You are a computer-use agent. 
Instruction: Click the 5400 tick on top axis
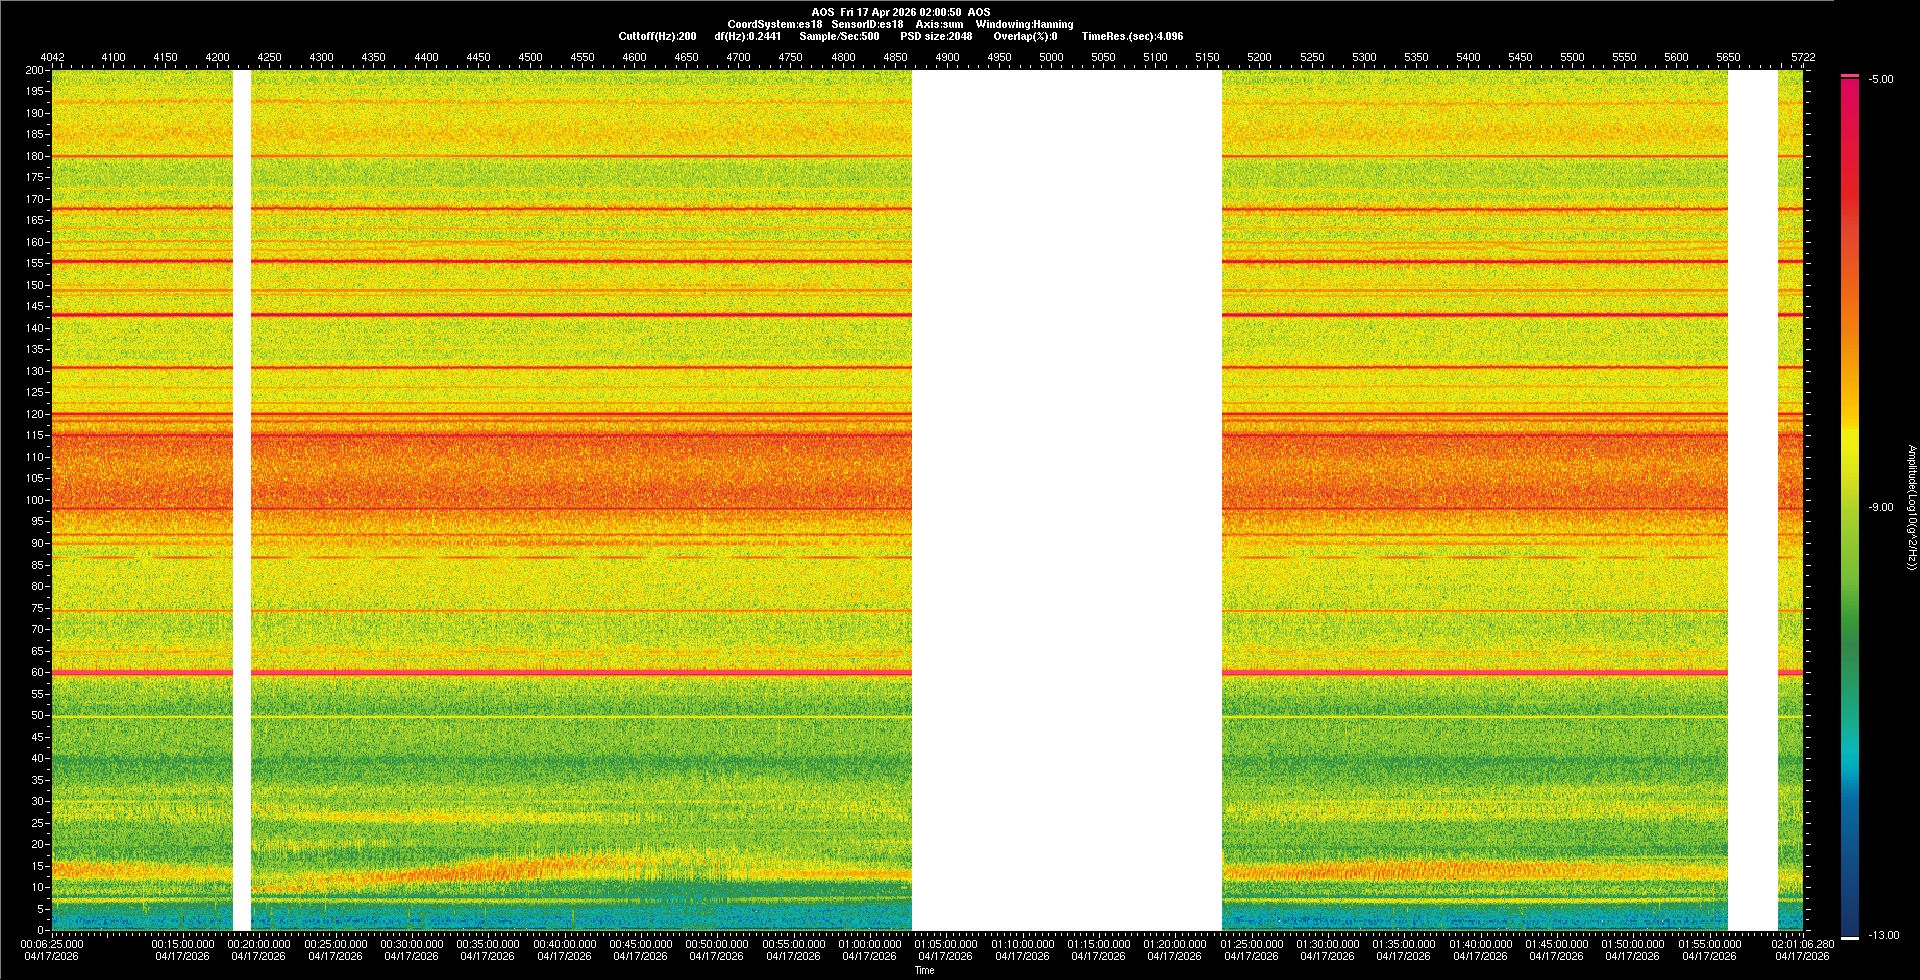click(1468, 57)
